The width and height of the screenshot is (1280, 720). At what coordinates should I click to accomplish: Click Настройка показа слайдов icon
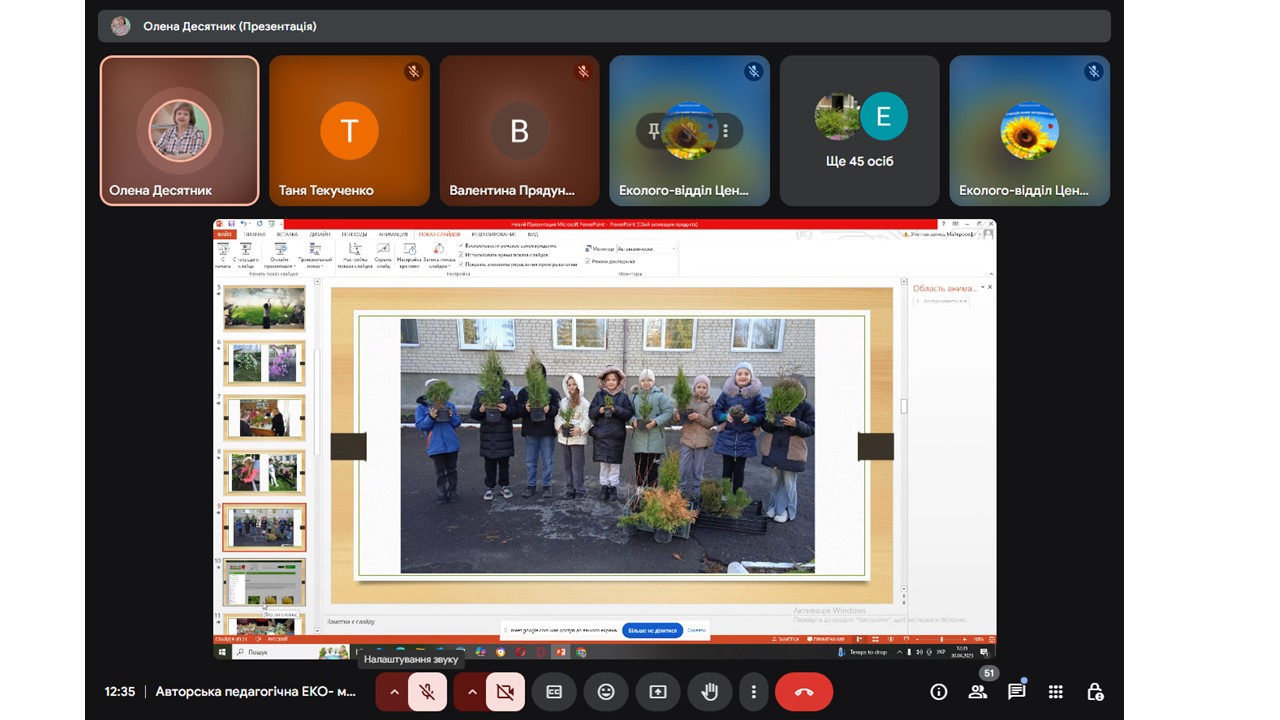pyautogui.click(x=355, y=255)
